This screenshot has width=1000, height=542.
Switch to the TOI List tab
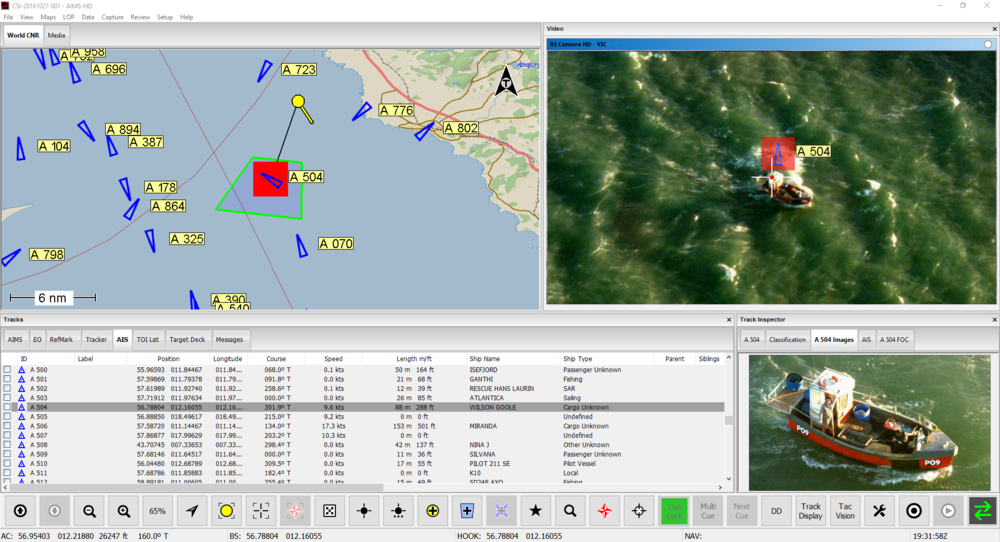click(148, 340)
